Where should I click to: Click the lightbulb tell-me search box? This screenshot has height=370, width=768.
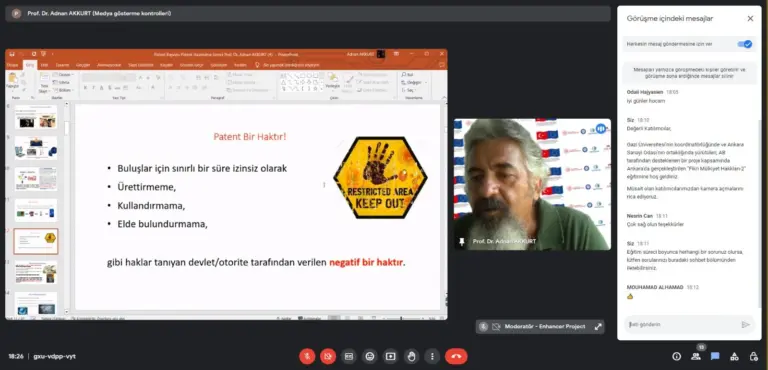pyautogui.click(x=287, y=65)
